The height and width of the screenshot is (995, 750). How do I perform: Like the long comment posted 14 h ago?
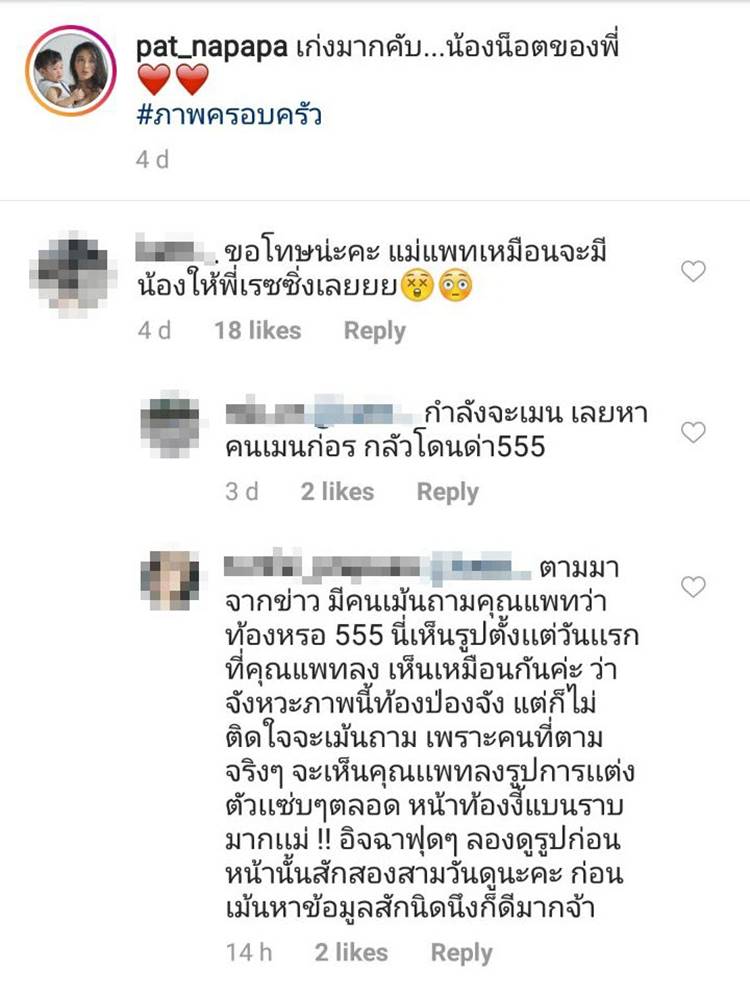point(693,586)
